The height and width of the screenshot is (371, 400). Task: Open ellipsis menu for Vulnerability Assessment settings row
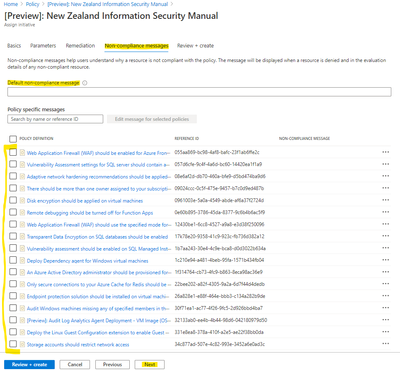tap(386, 164)
